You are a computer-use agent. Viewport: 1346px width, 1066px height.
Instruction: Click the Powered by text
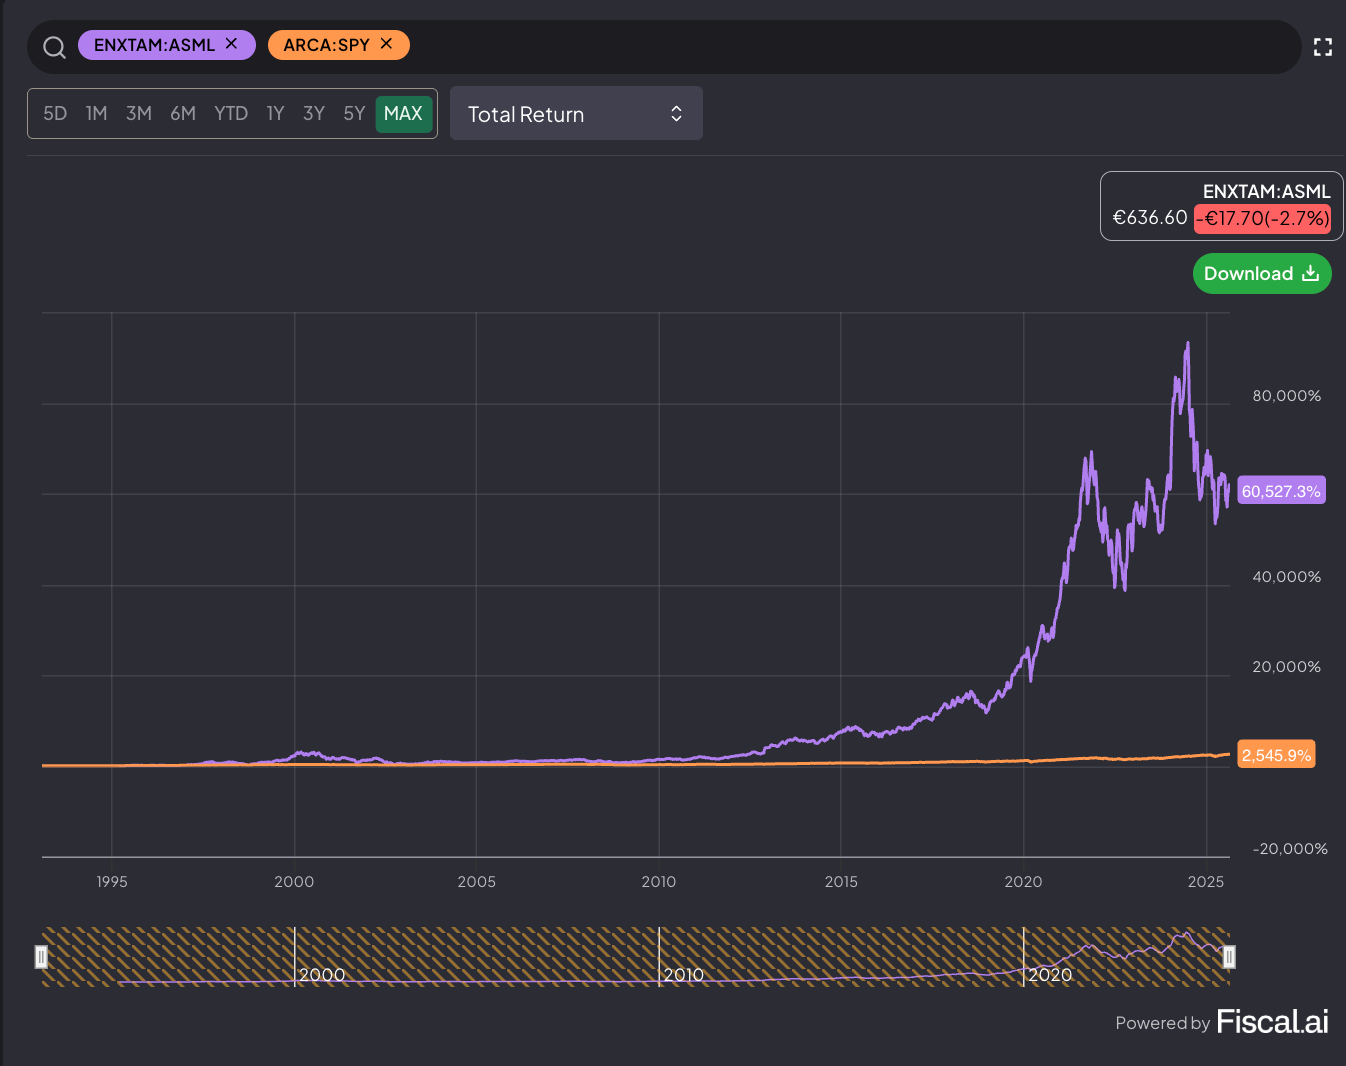click(x=1163, y=1023)
